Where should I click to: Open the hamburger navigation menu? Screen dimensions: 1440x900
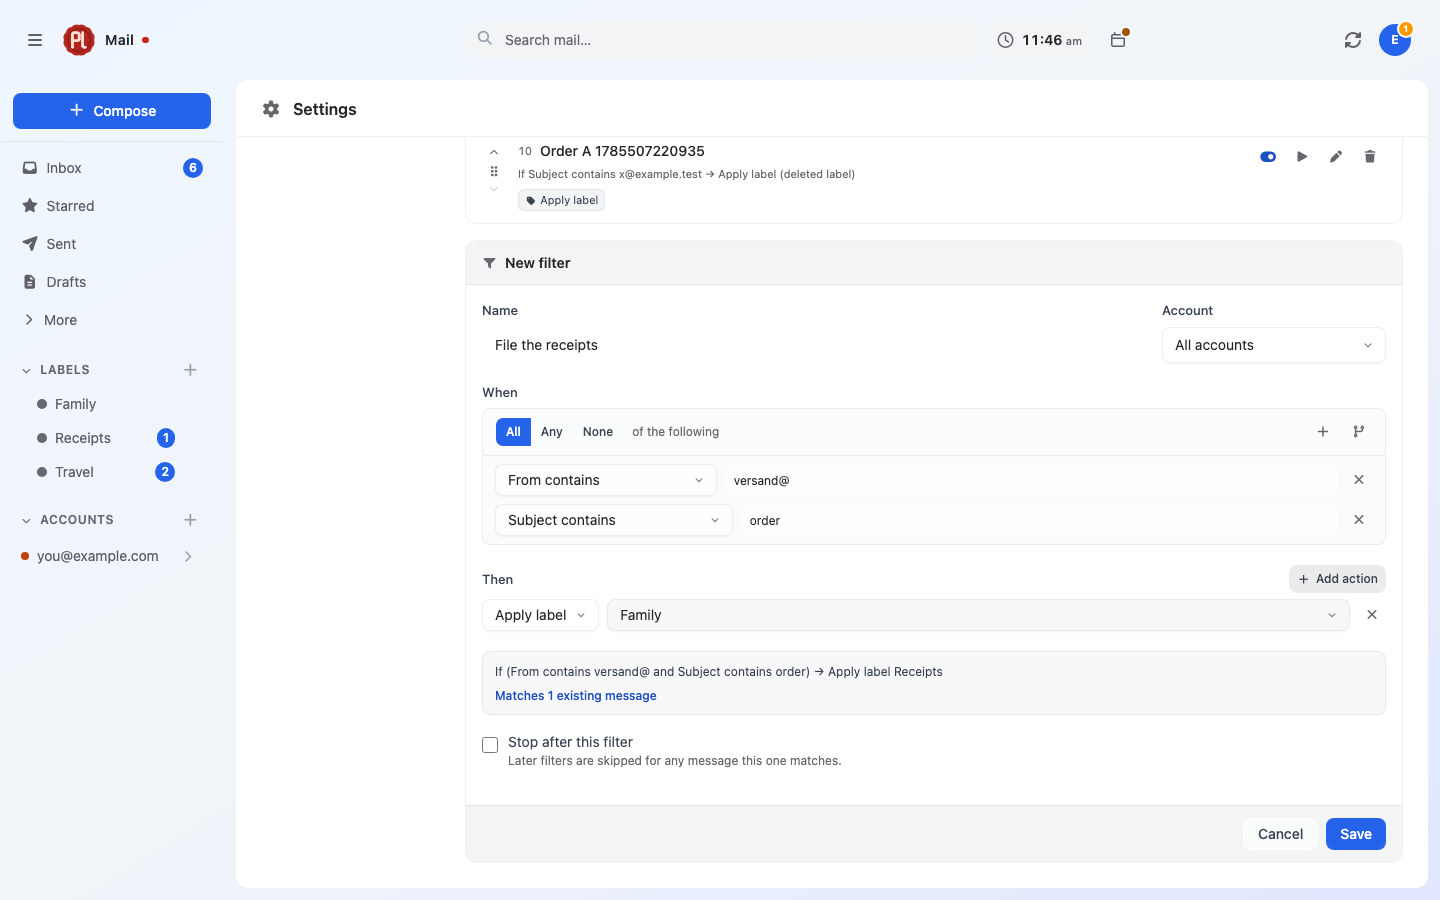35,40
